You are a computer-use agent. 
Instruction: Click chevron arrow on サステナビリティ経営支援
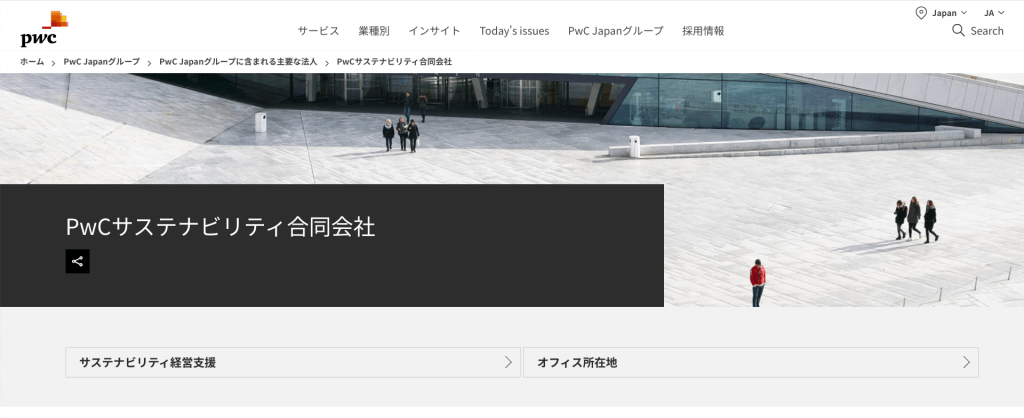tap(508, 362)
